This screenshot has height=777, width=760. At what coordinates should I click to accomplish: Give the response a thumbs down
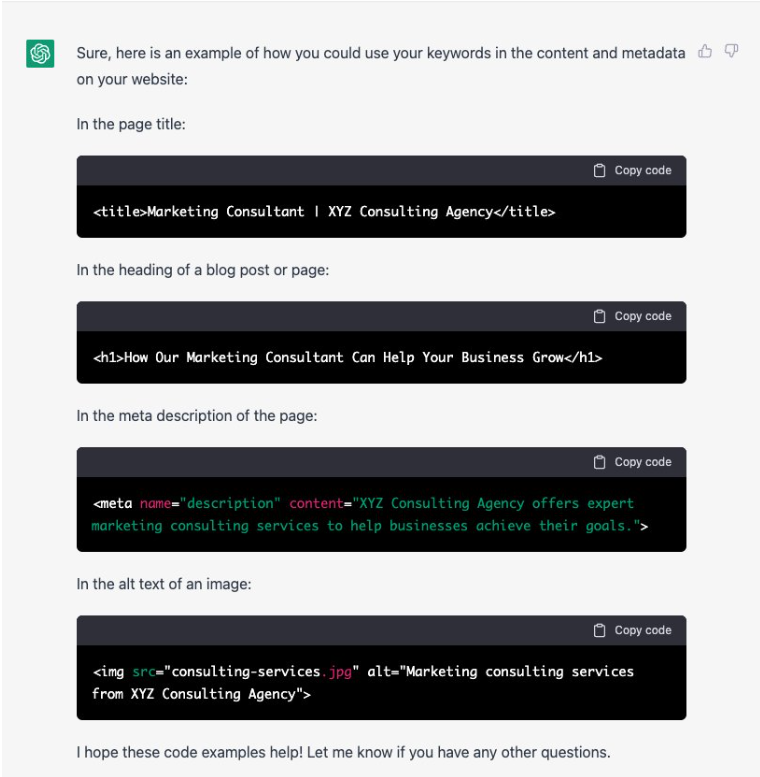click(731, 51)
